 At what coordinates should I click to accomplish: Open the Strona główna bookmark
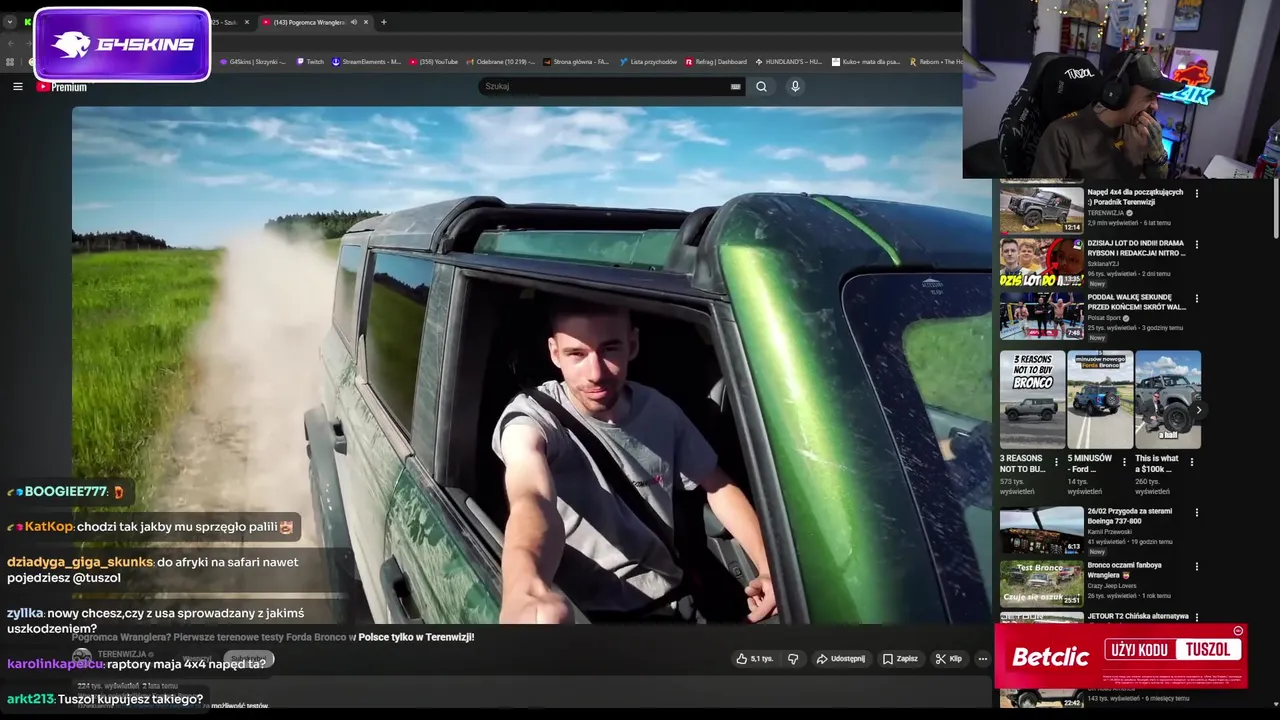click(x=577, y=62)
